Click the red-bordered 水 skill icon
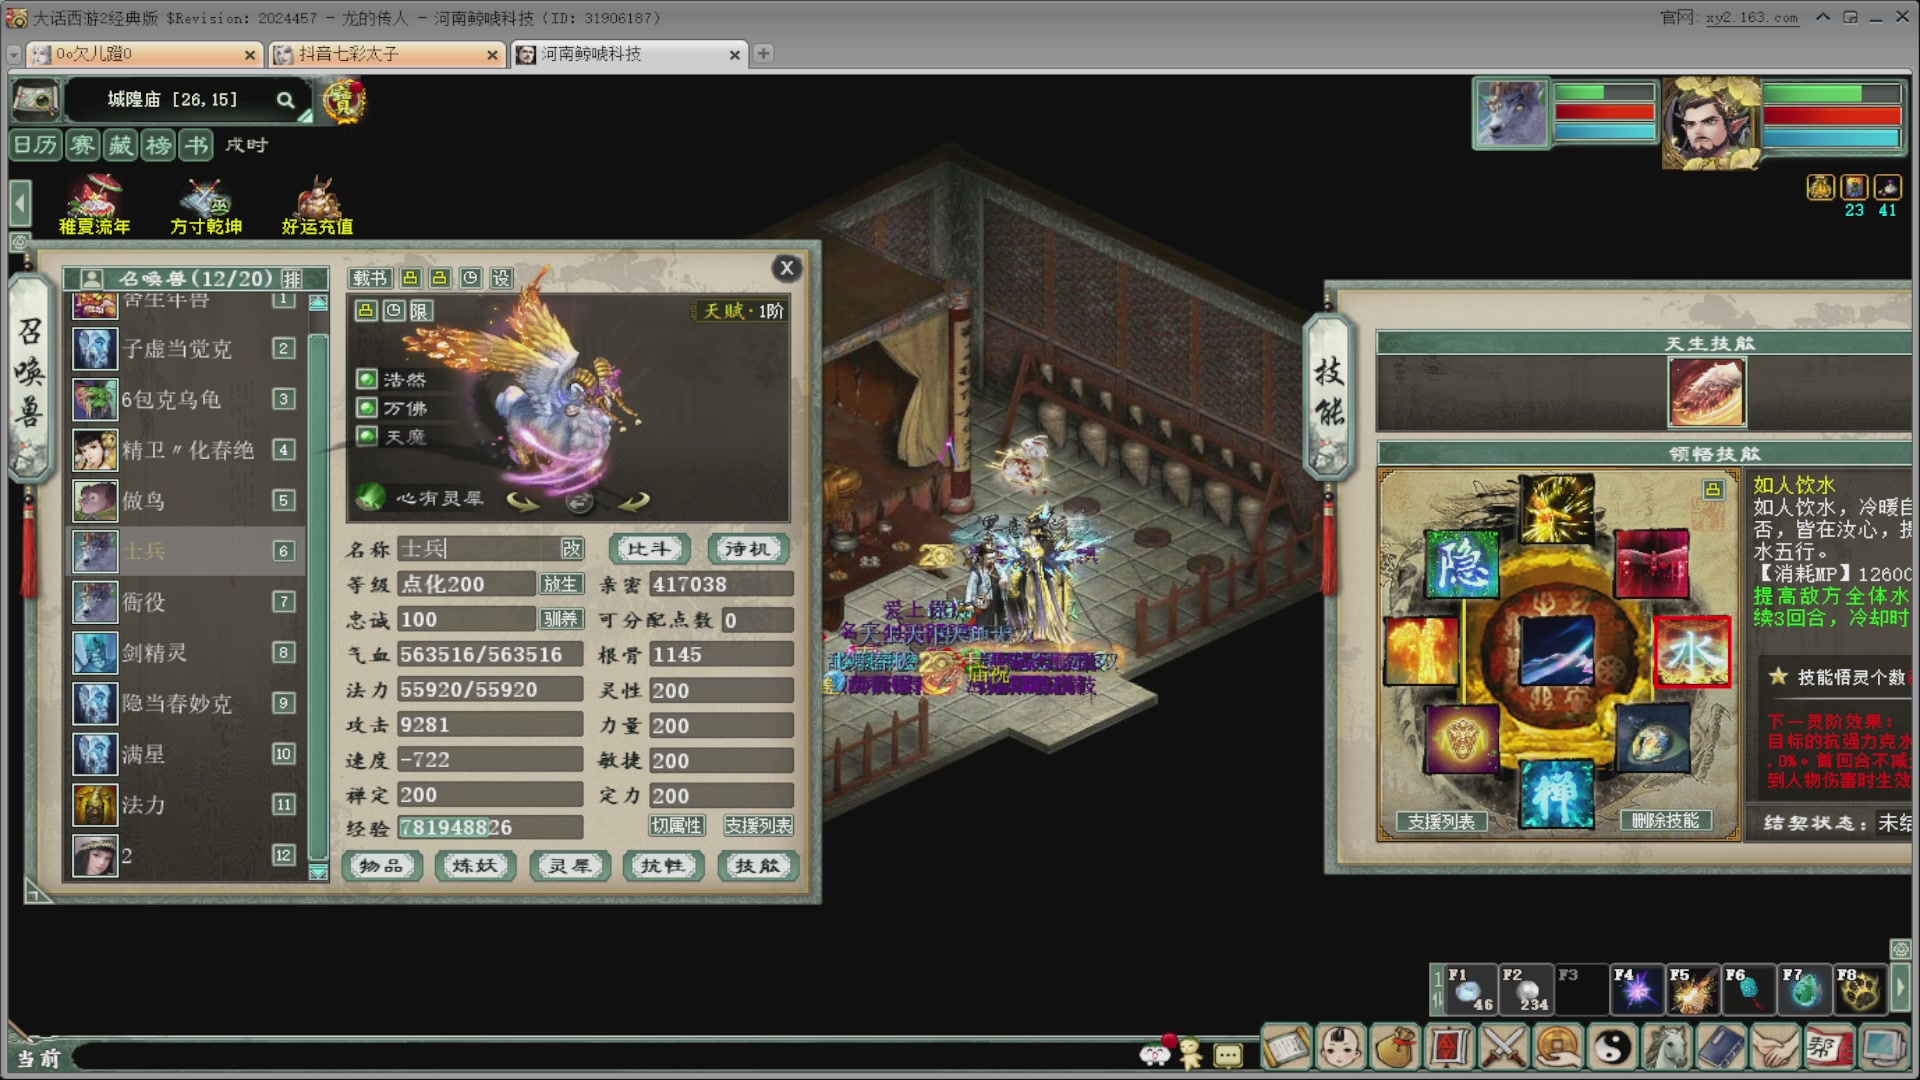 1691,651
